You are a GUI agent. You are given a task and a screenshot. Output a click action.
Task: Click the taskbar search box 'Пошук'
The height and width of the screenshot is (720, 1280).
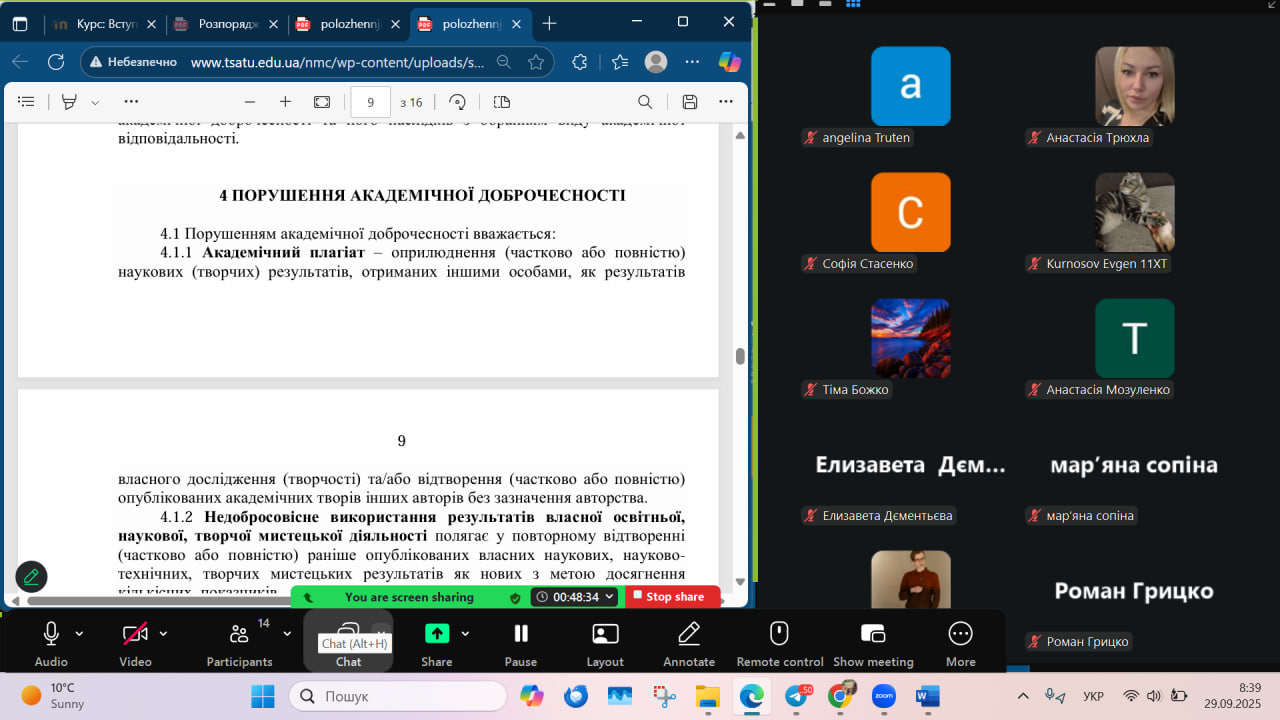pyautogui.click(x=398, y=696)
